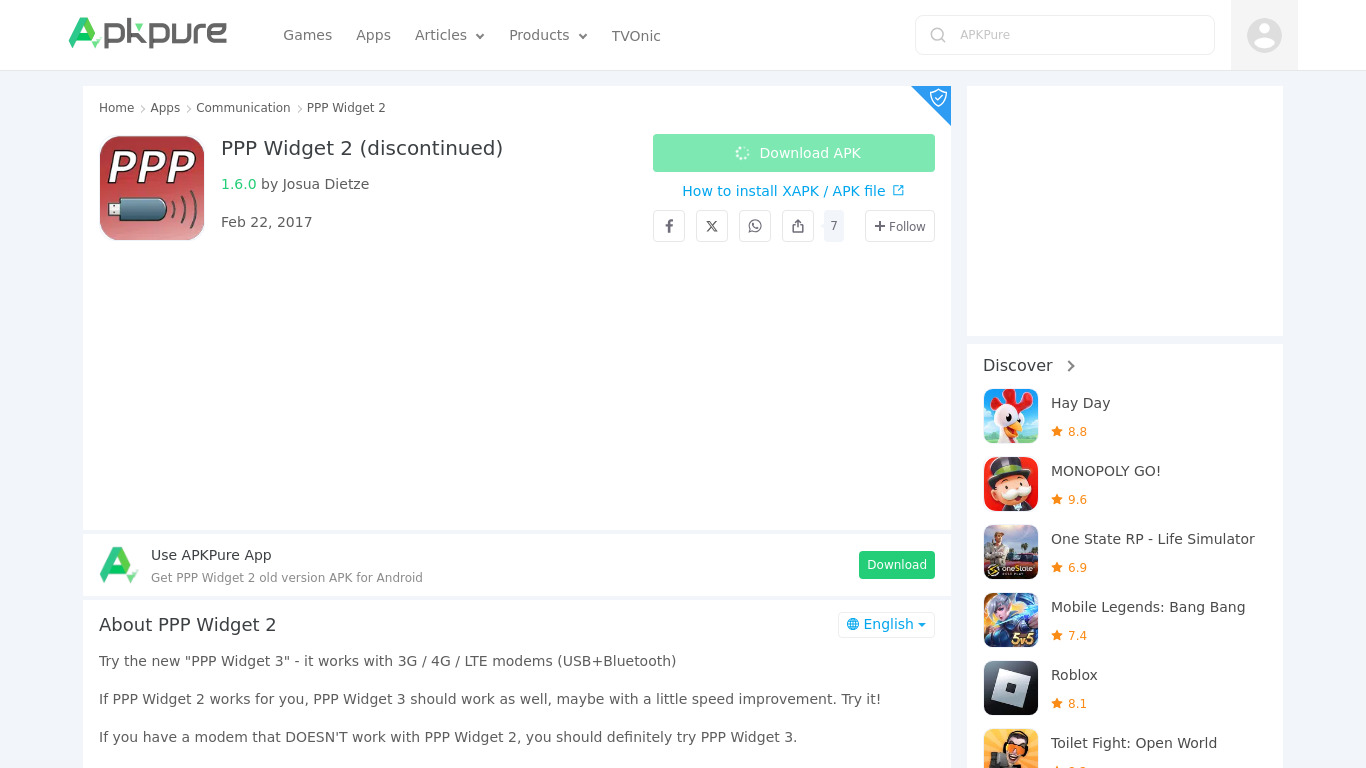Click the Follow button
Image resolution: width=1366 pixels, height=768 pixels.
900,226
